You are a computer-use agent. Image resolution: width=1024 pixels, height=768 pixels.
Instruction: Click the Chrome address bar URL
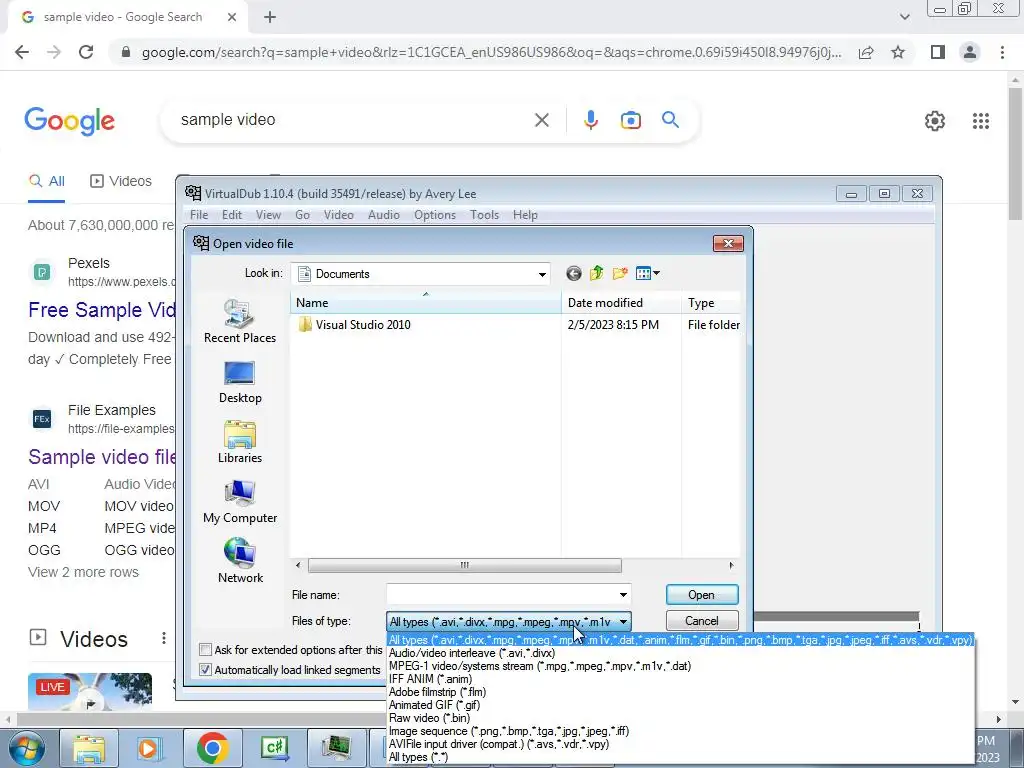pos(491,52)
